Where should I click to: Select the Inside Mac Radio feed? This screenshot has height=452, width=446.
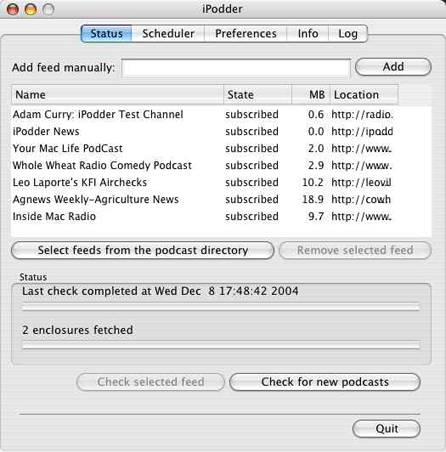coord(221,216)
